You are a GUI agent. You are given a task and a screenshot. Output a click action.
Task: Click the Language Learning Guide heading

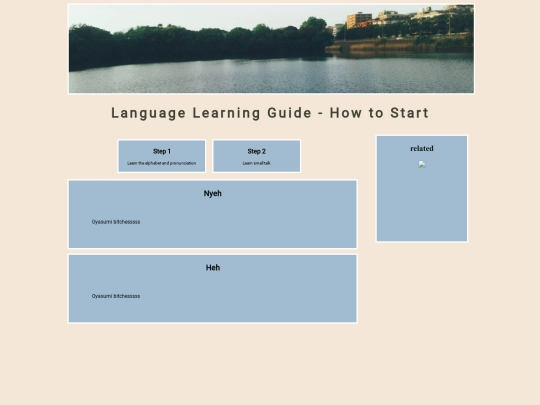click(x=270, y=113)
